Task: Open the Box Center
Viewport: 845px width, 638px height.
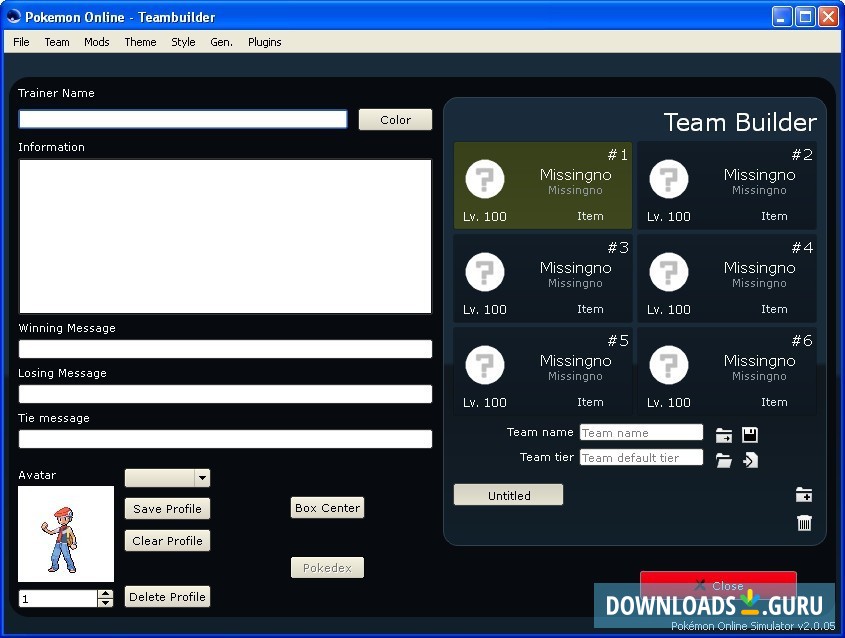Action: point(327,508)
